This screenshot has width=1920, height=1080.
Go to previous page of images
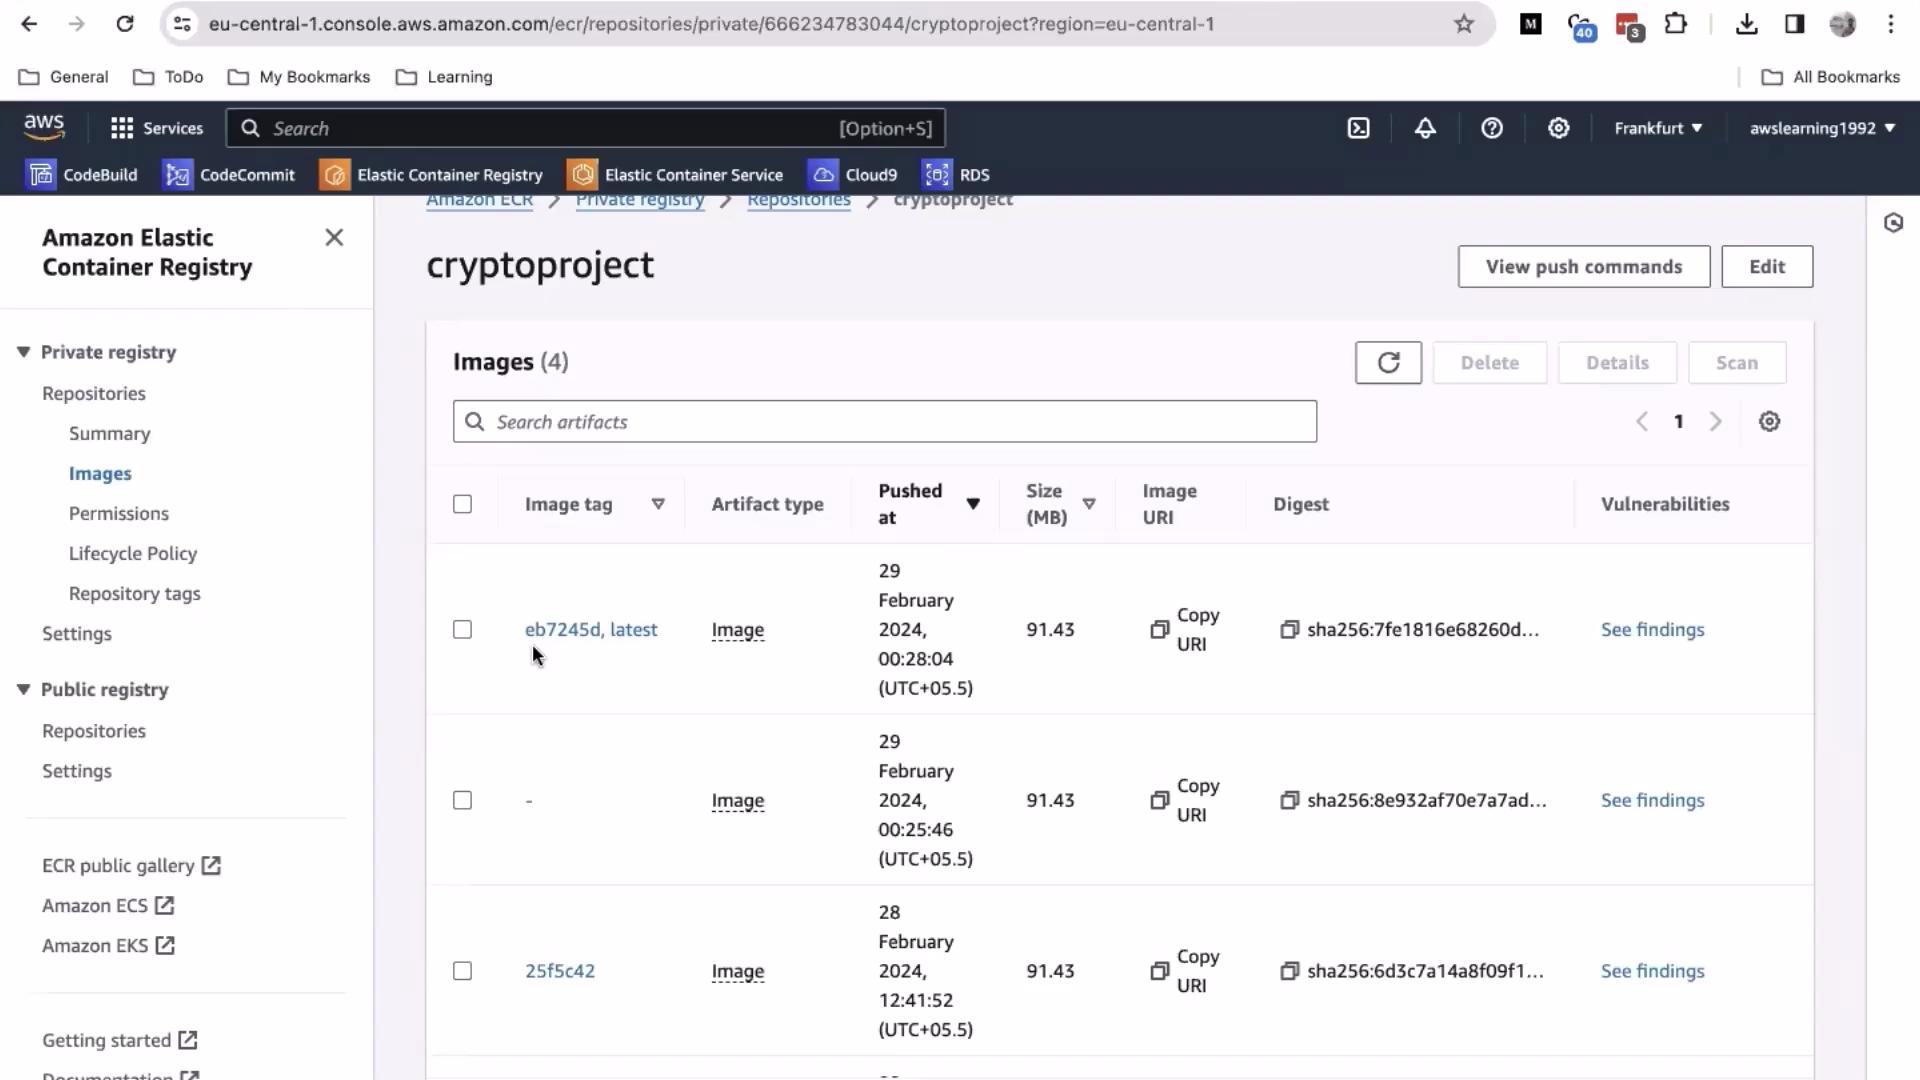click(x=1641, y=422)
